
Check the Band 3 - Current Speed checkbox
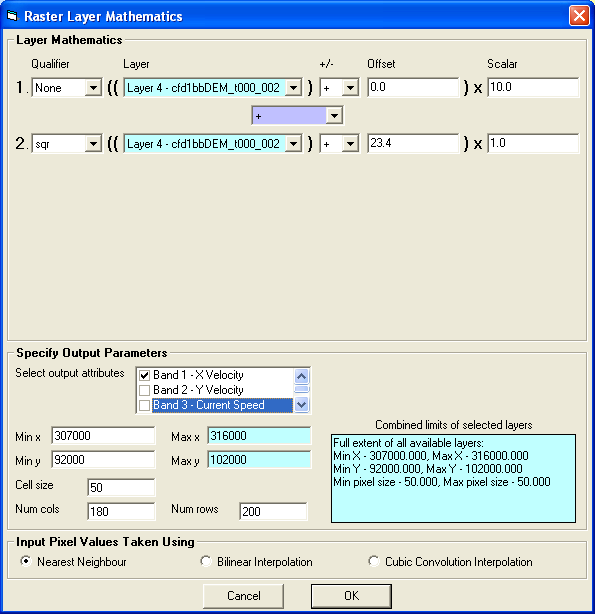[x=145, y=405]
